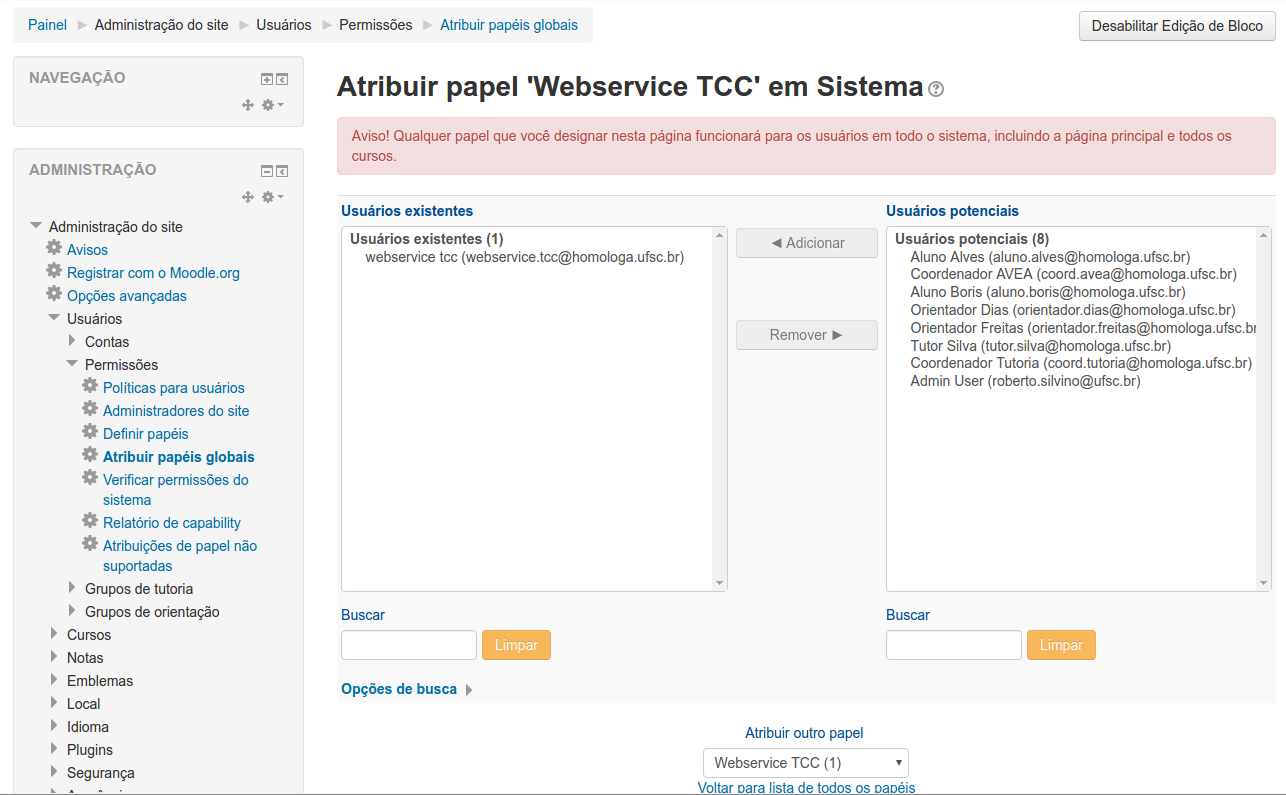Open Administradores do site link

click(x=176, y=411)
